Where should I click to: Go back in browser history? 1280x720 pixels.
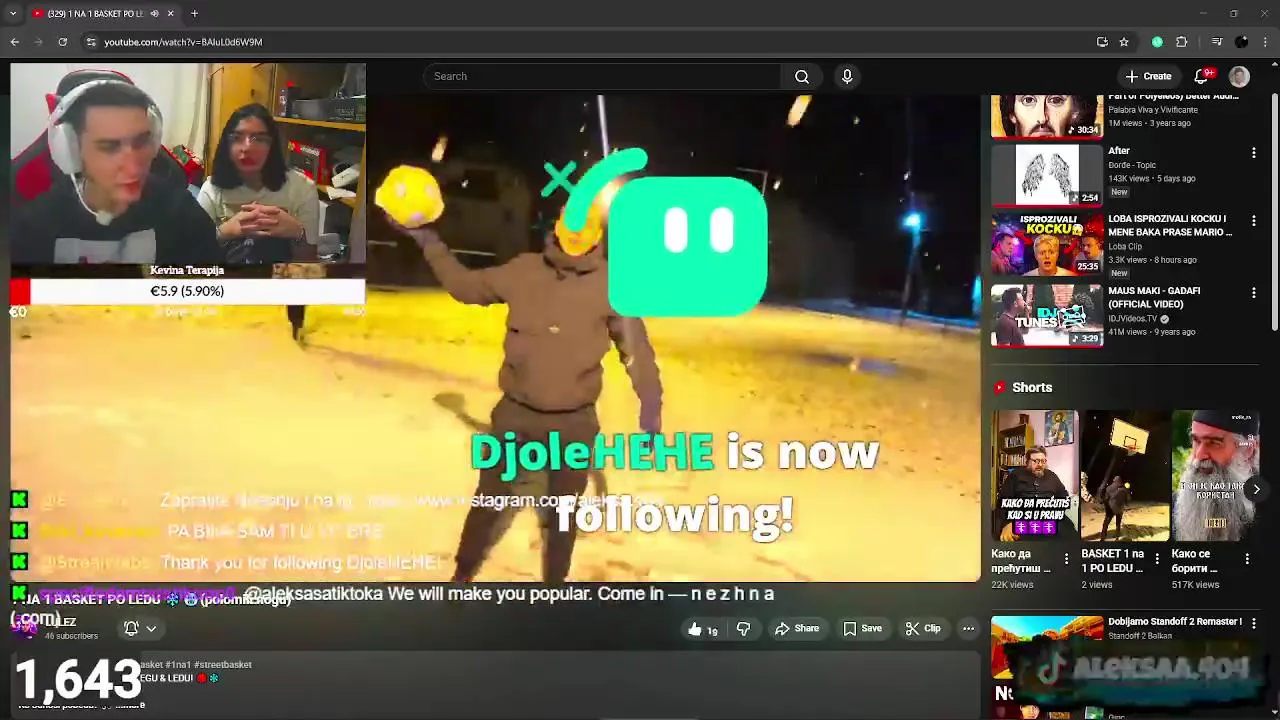point(15,42)
